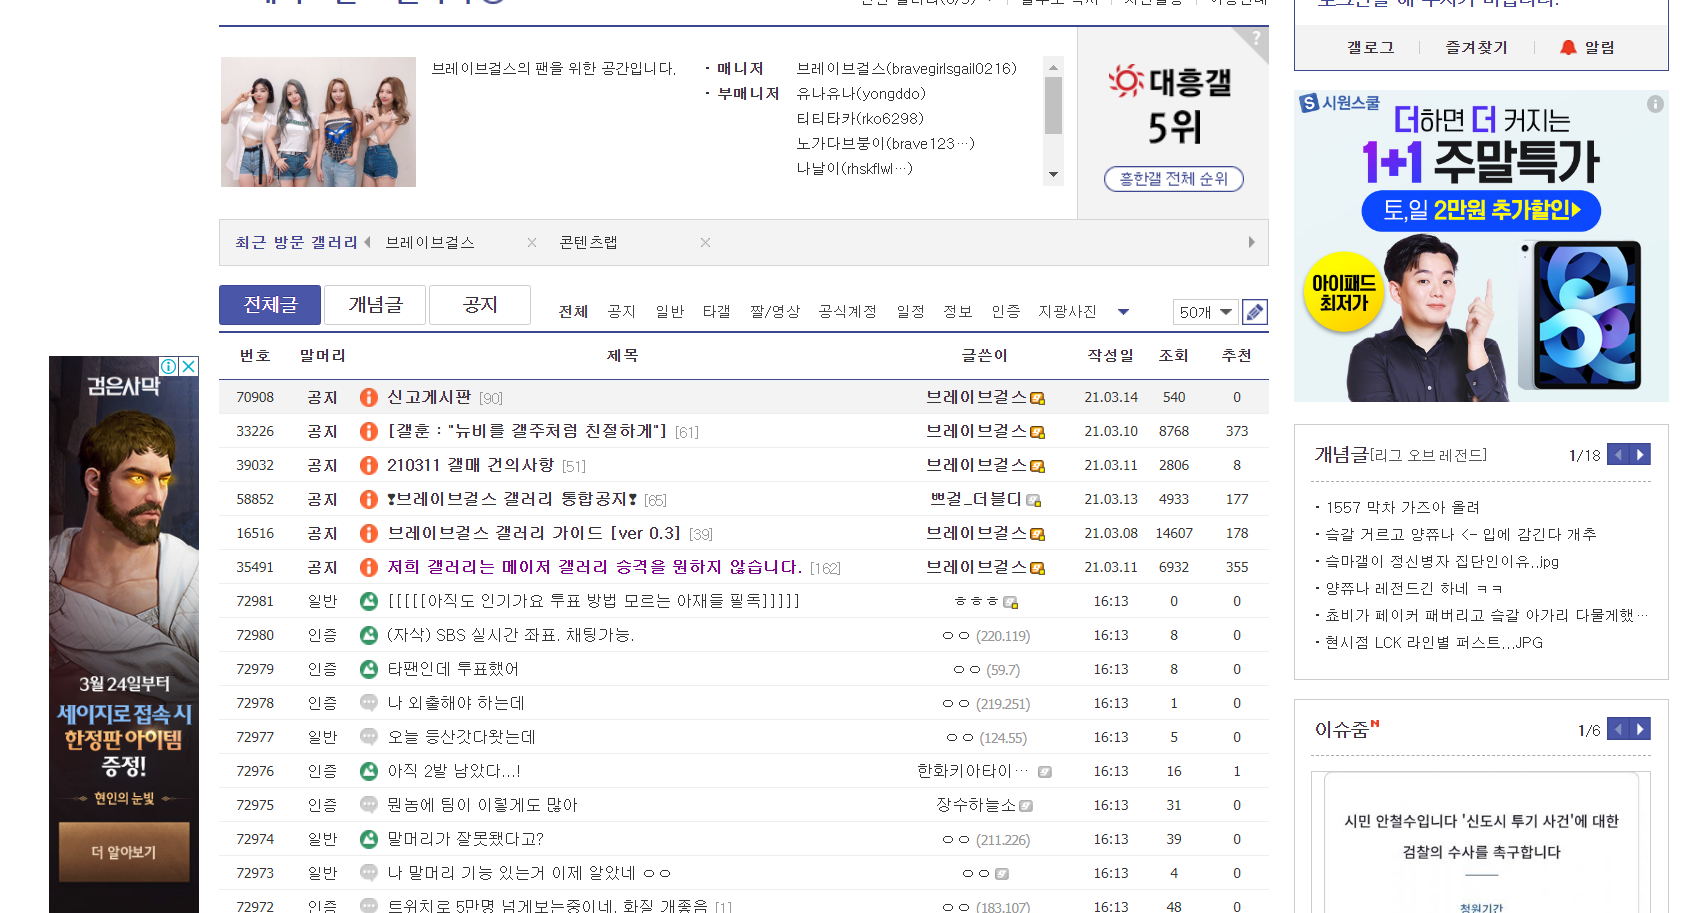Click the 조회 column header
Screen dimensions: 1701x913
pos(1174,356)
